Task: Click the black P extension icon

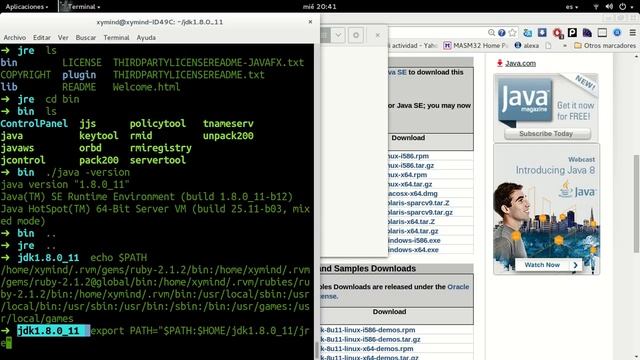Action: click(572, 33)
